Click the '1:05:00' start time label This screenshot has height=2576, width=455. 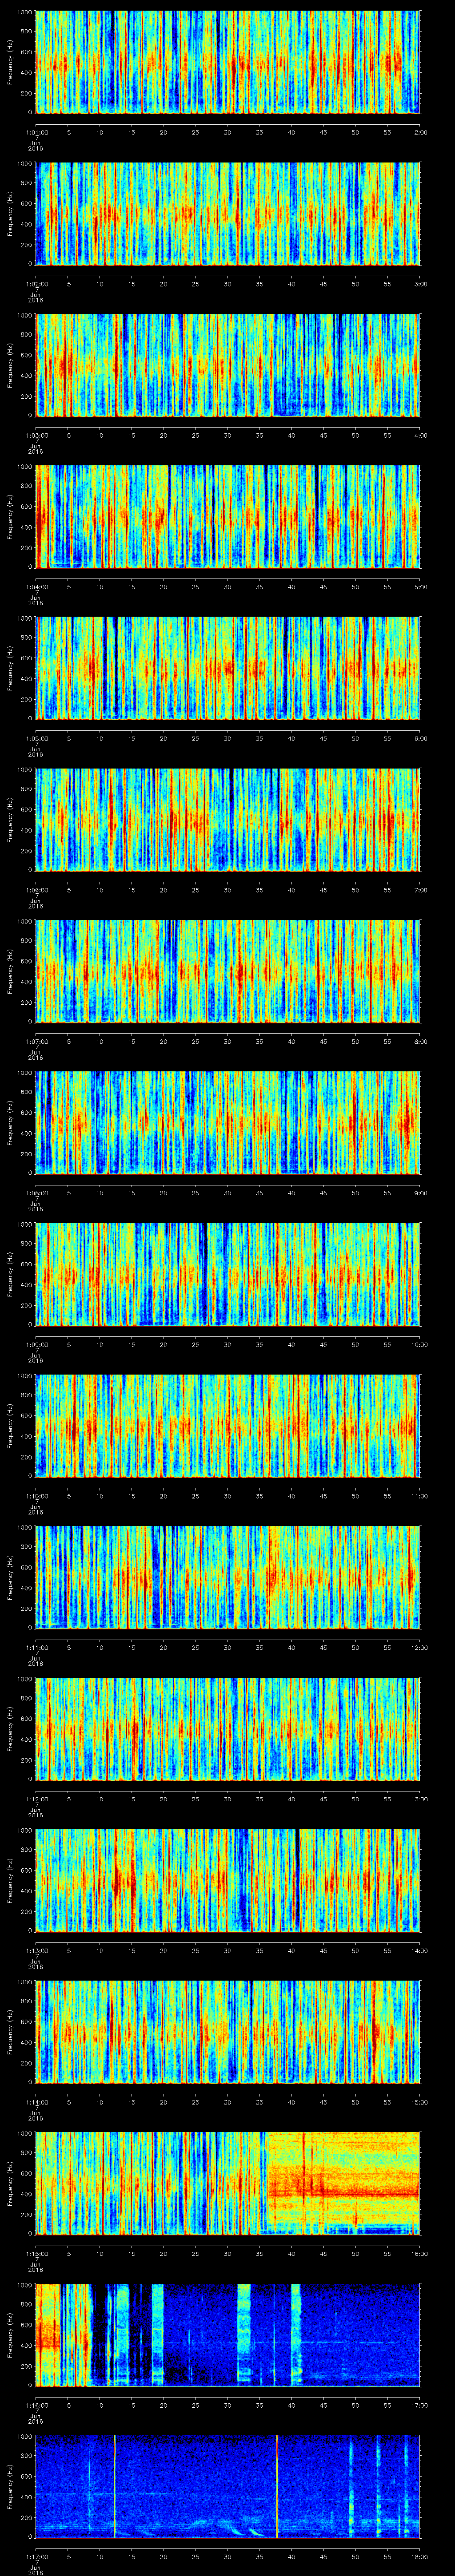36,738
